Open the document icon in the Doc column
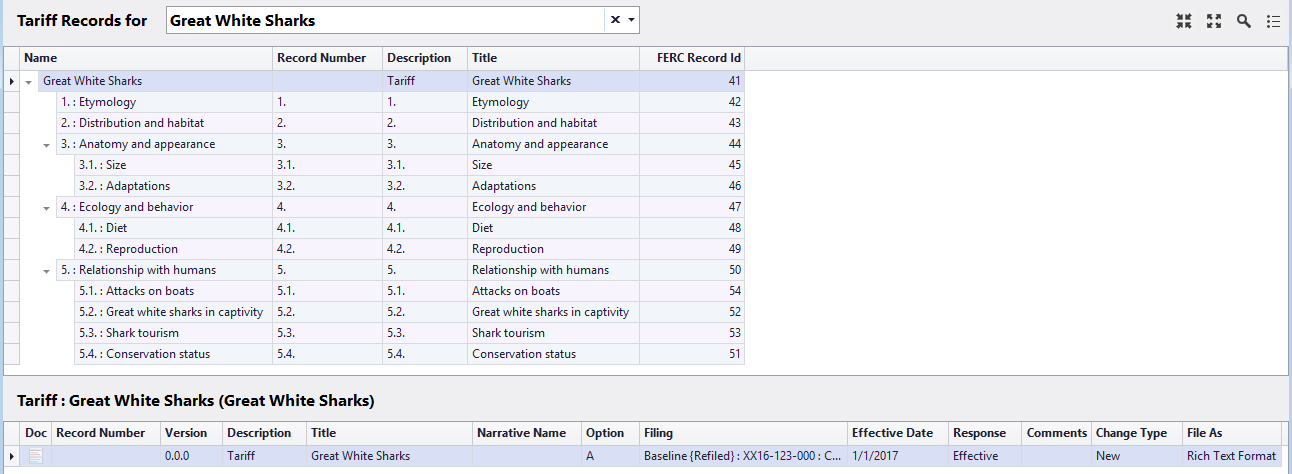Viewport: 1292px width, 474px height. click(x=36, y=456)
